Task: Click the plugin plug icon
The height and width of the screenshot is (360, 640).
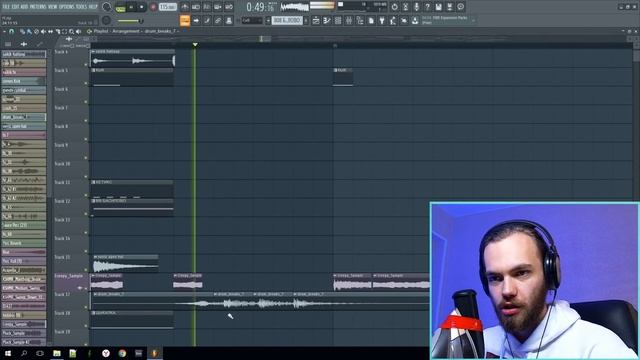Action: (382, 20)
